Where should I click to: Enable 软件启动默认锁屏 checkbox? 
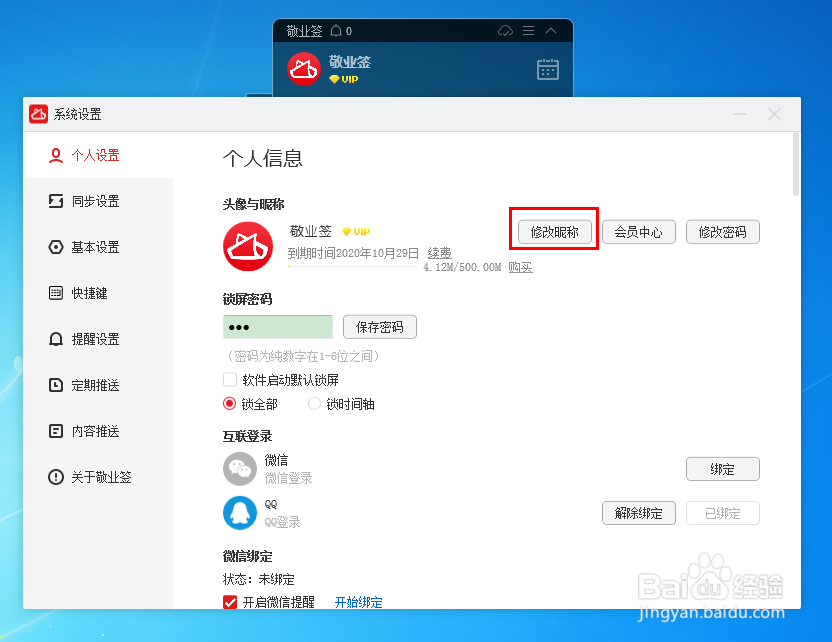pos(230,380)
